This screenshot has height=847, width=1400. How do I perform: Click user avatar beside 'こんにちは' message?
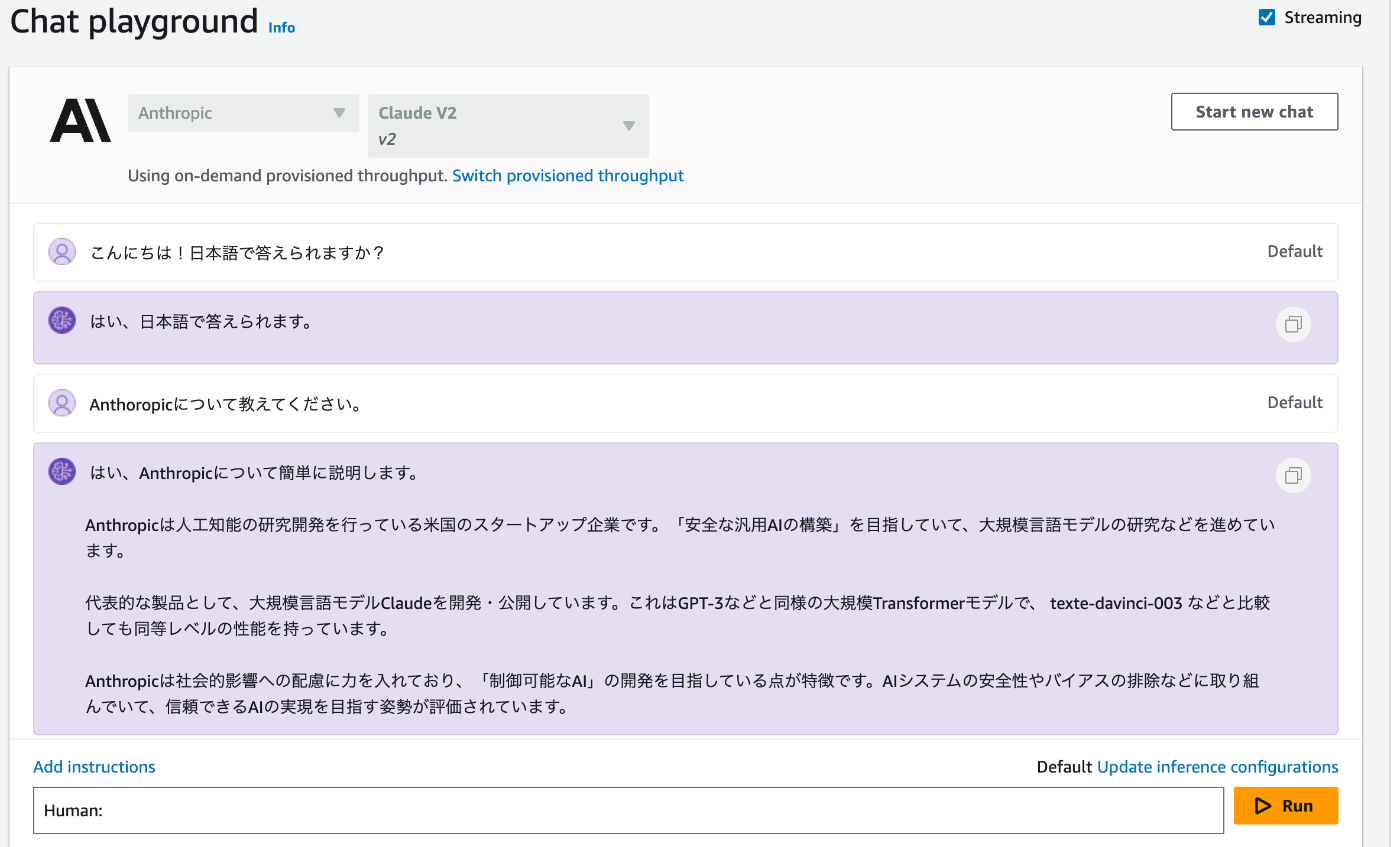coord(62,252)
